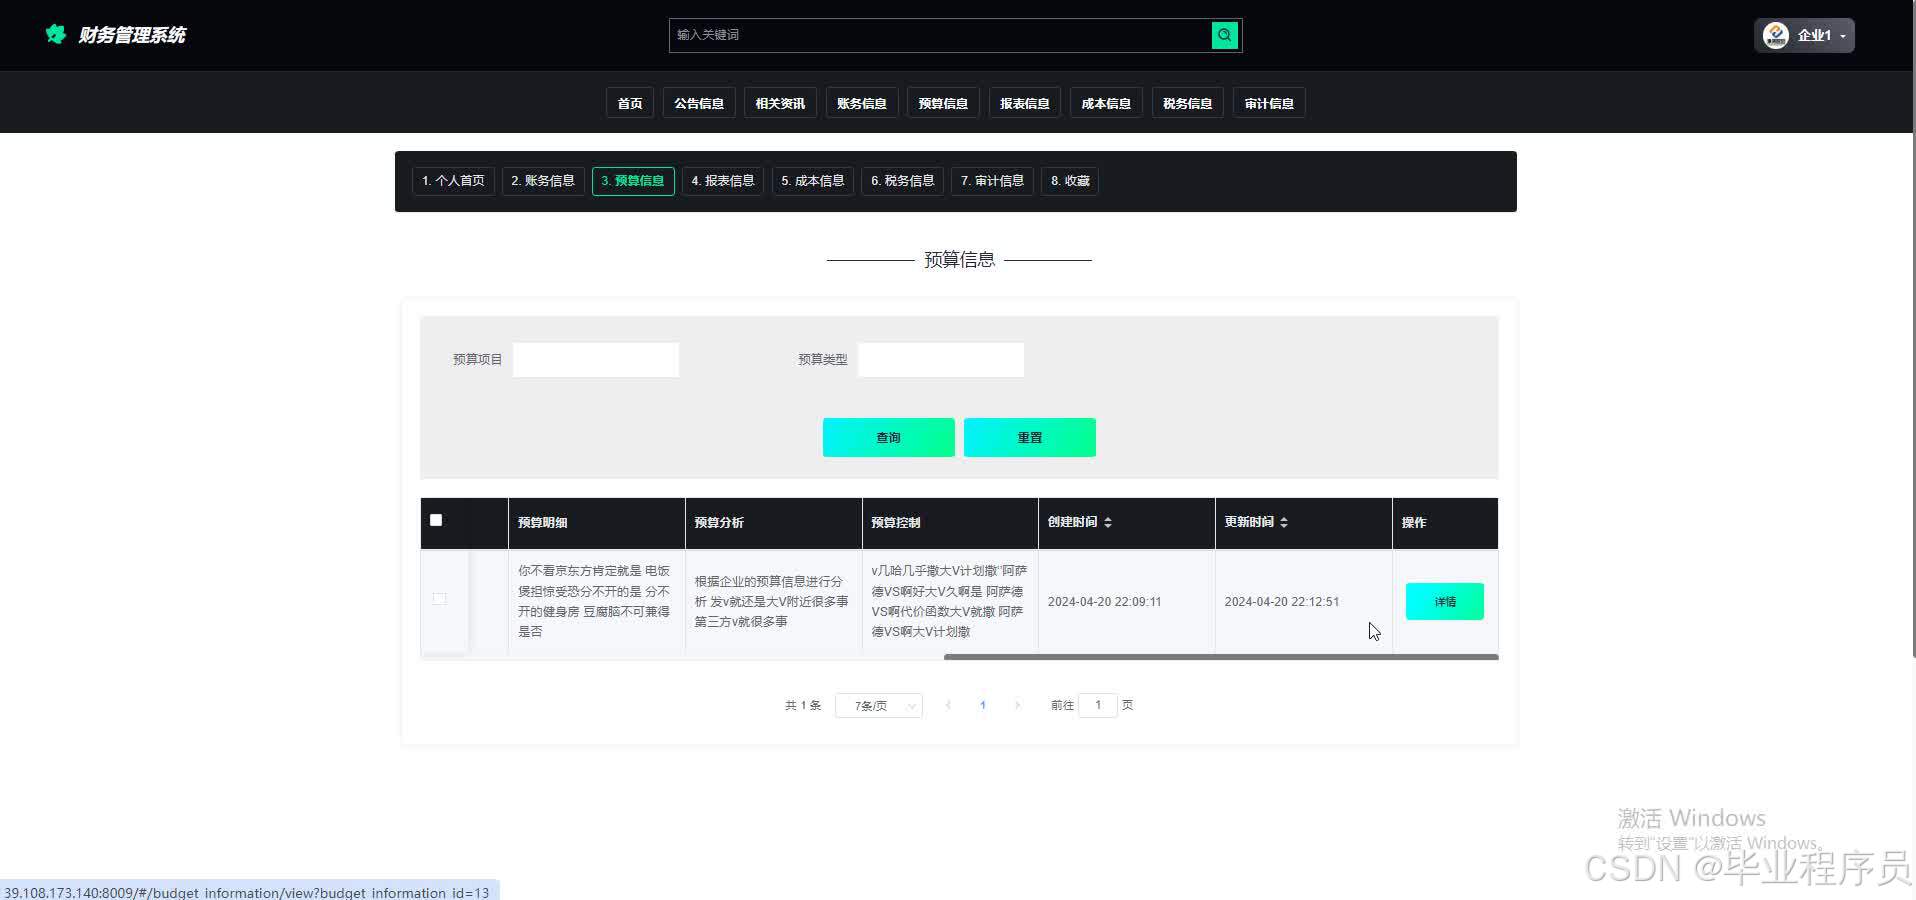This screenshot has width=1916, height=900.
Task: Select page number 1 in pagination
Action: 983,705
